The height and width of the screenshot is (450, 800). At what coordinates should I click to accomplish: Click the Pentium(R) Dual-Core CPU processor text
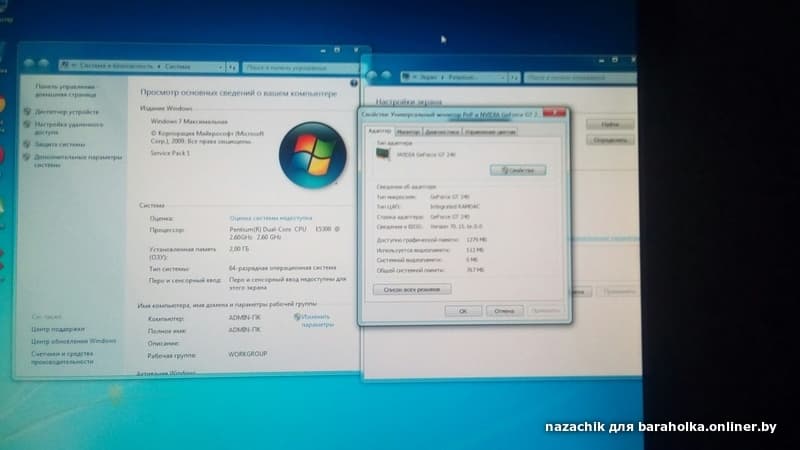tap(284, 233)
